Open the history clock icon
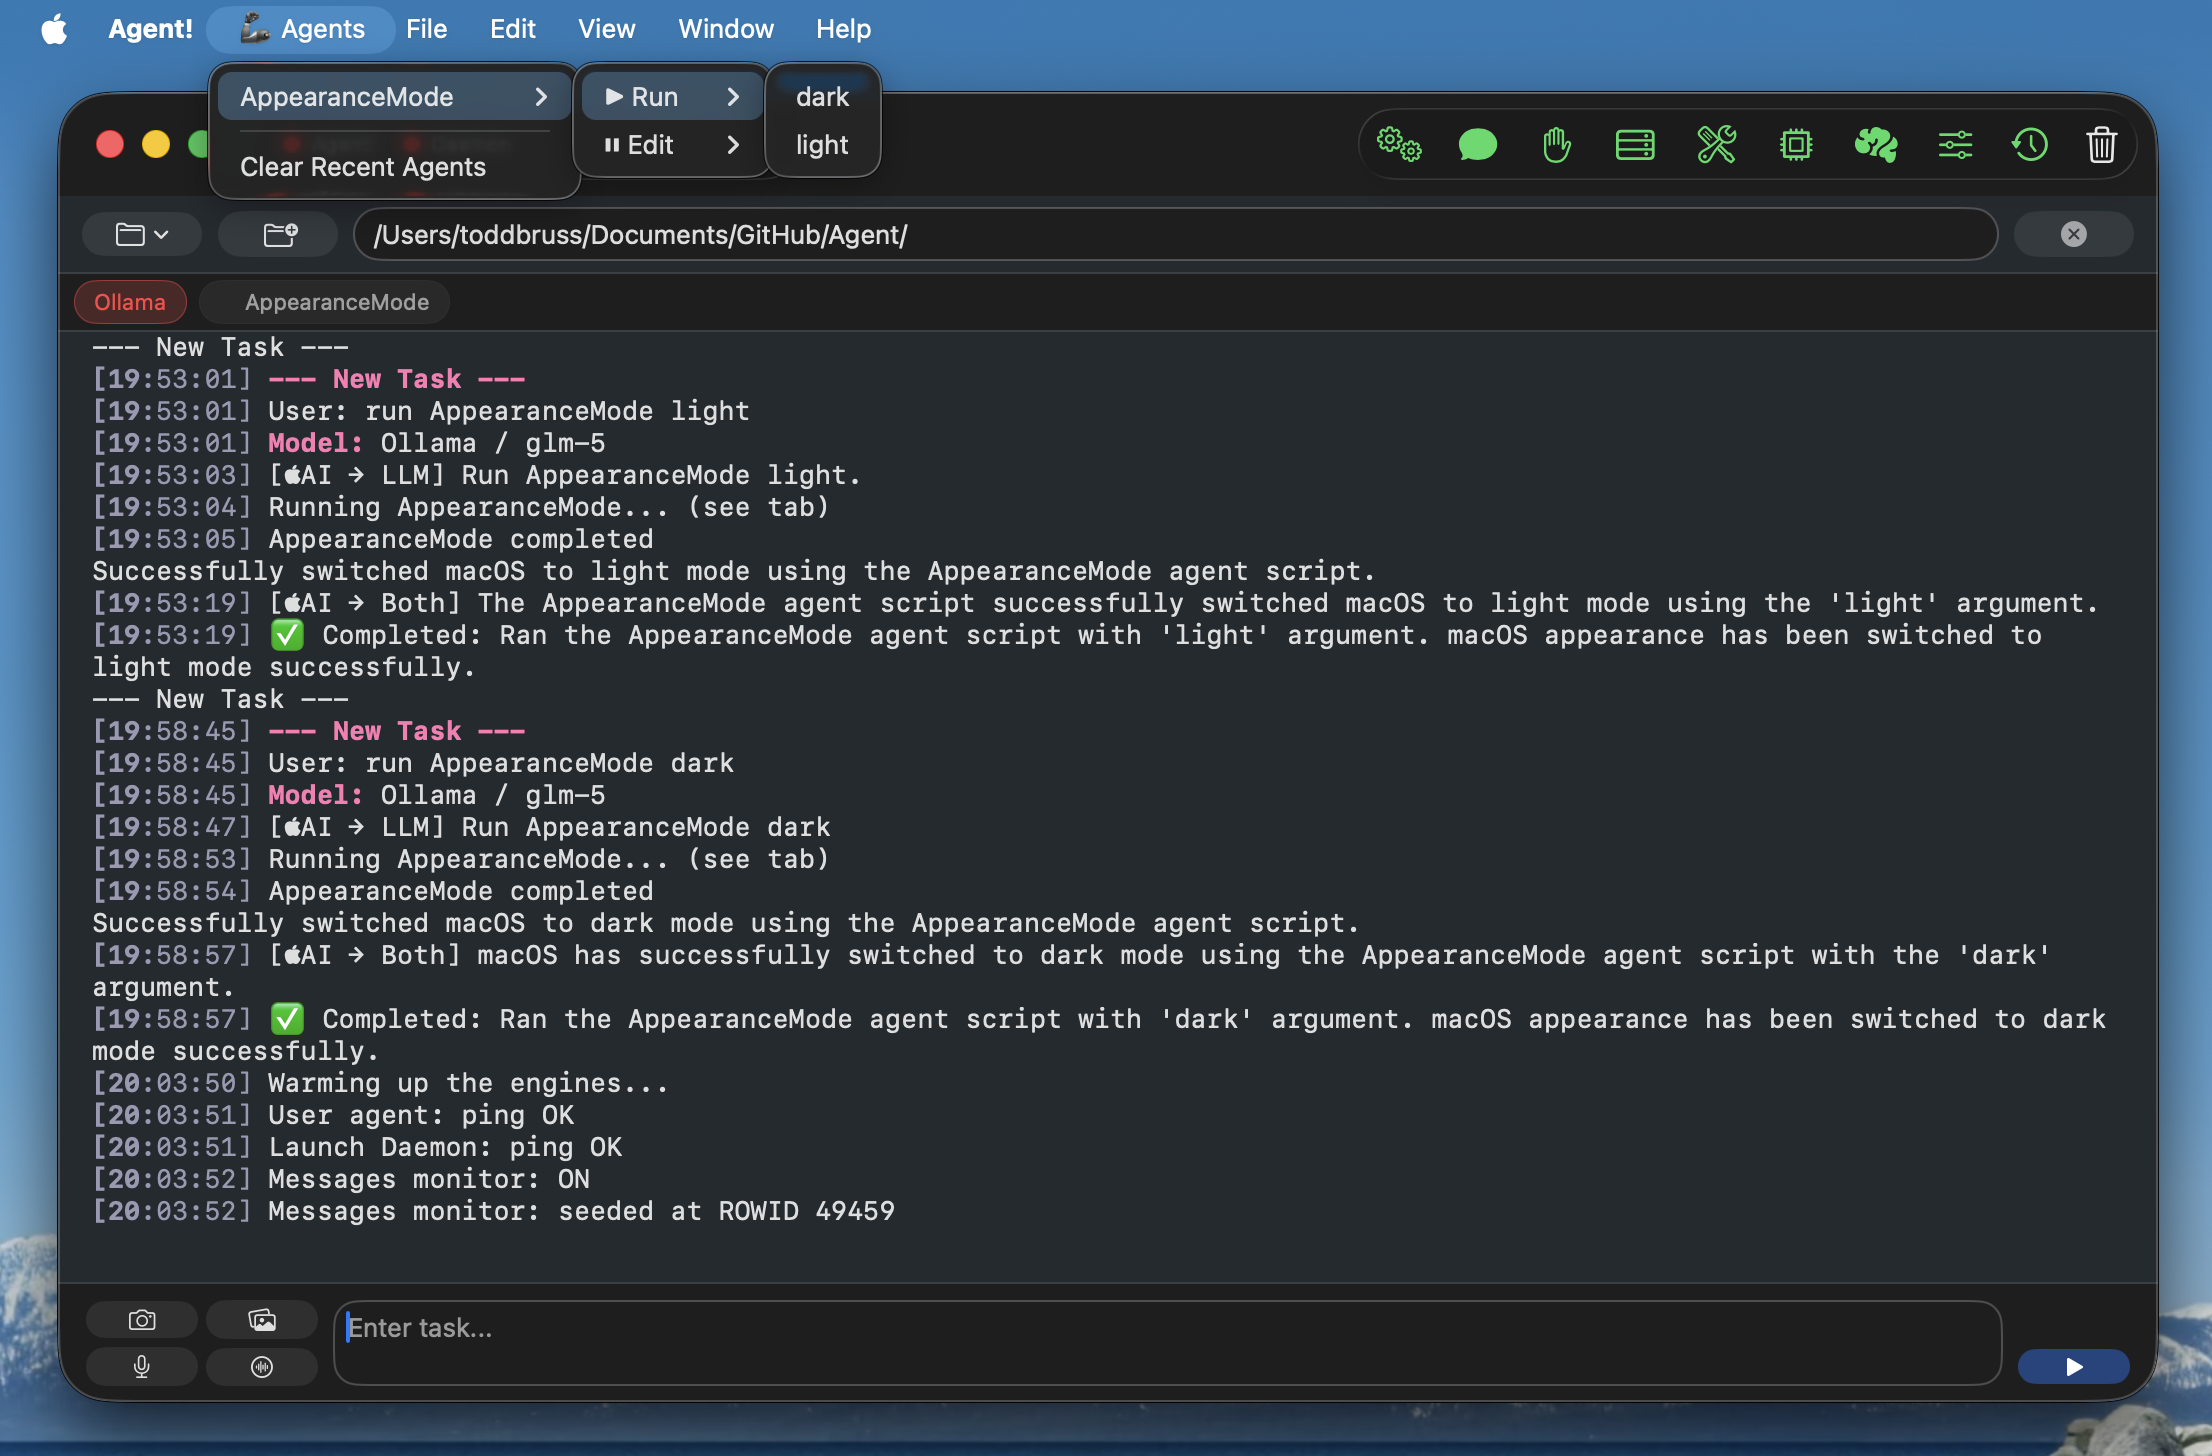The image size is (2212, 1456). pyautogui.click(x=2029, y=145)
